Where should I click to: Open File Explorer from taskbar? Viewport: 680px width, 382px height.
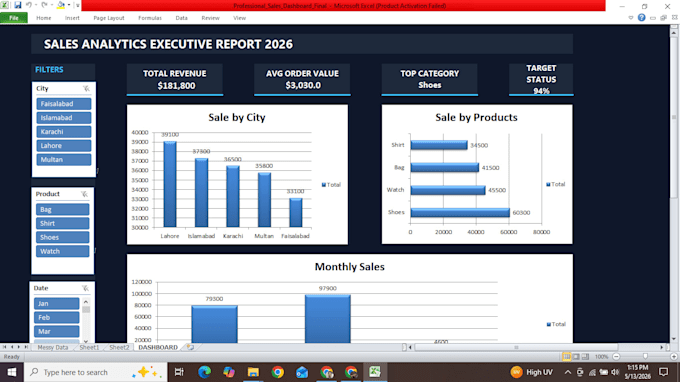point(253,372)
